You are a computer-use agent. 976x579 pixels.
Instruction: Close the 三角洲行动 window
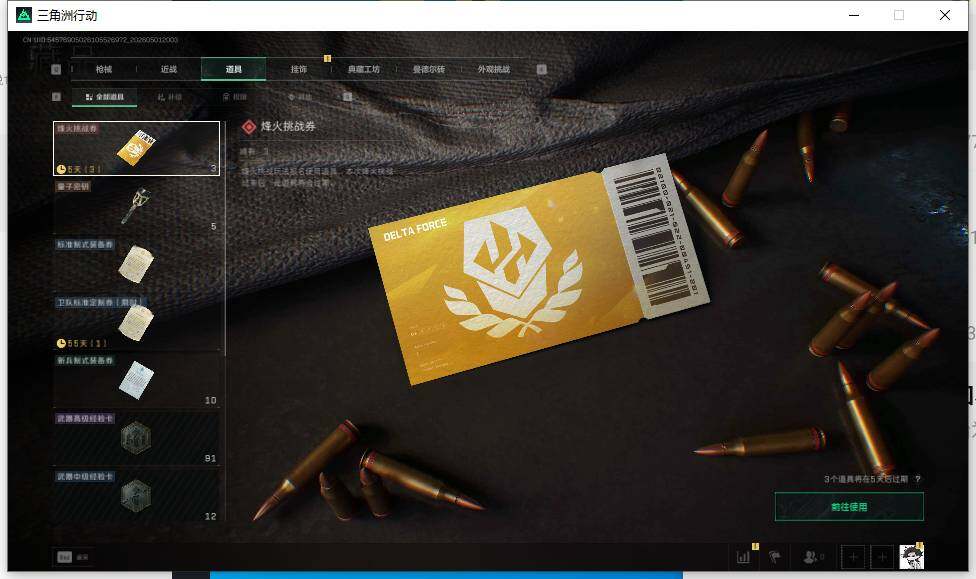(945, 15)
